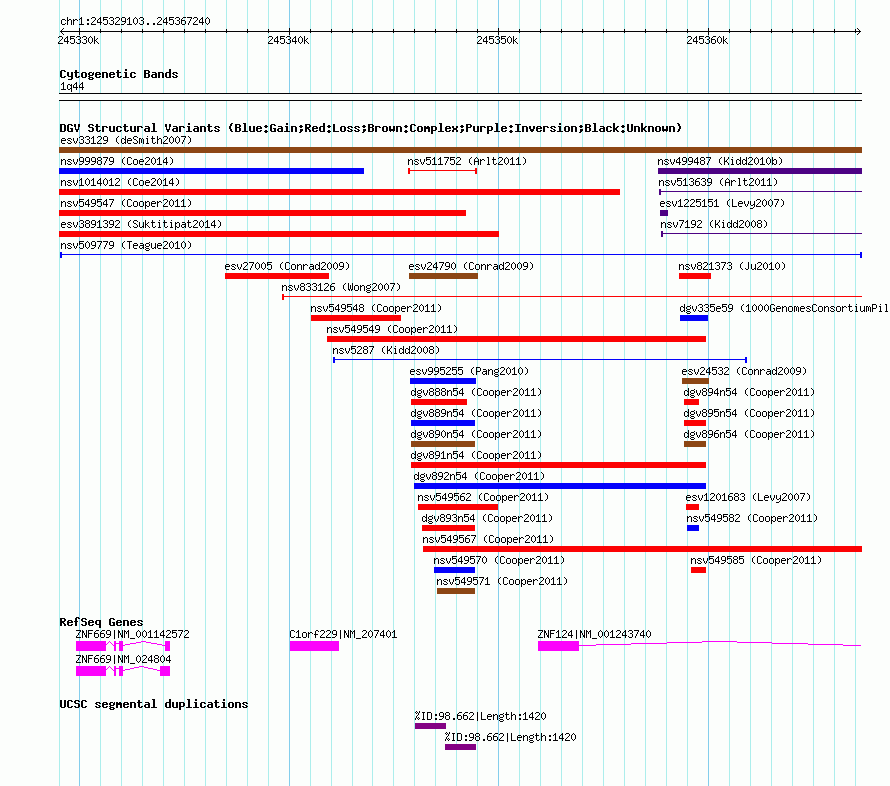Click the nsv549547 (Cooper2011) variant label
890x786 pixels.
click(x=126, y=203)
